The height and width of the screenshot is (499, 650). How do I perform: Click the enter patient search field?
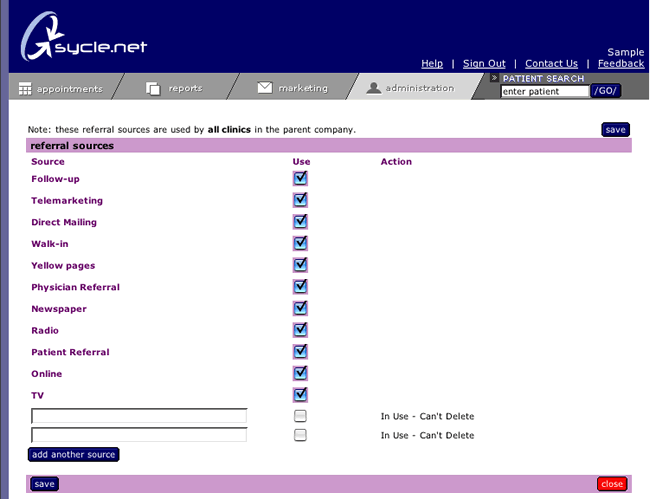[545, 92]
